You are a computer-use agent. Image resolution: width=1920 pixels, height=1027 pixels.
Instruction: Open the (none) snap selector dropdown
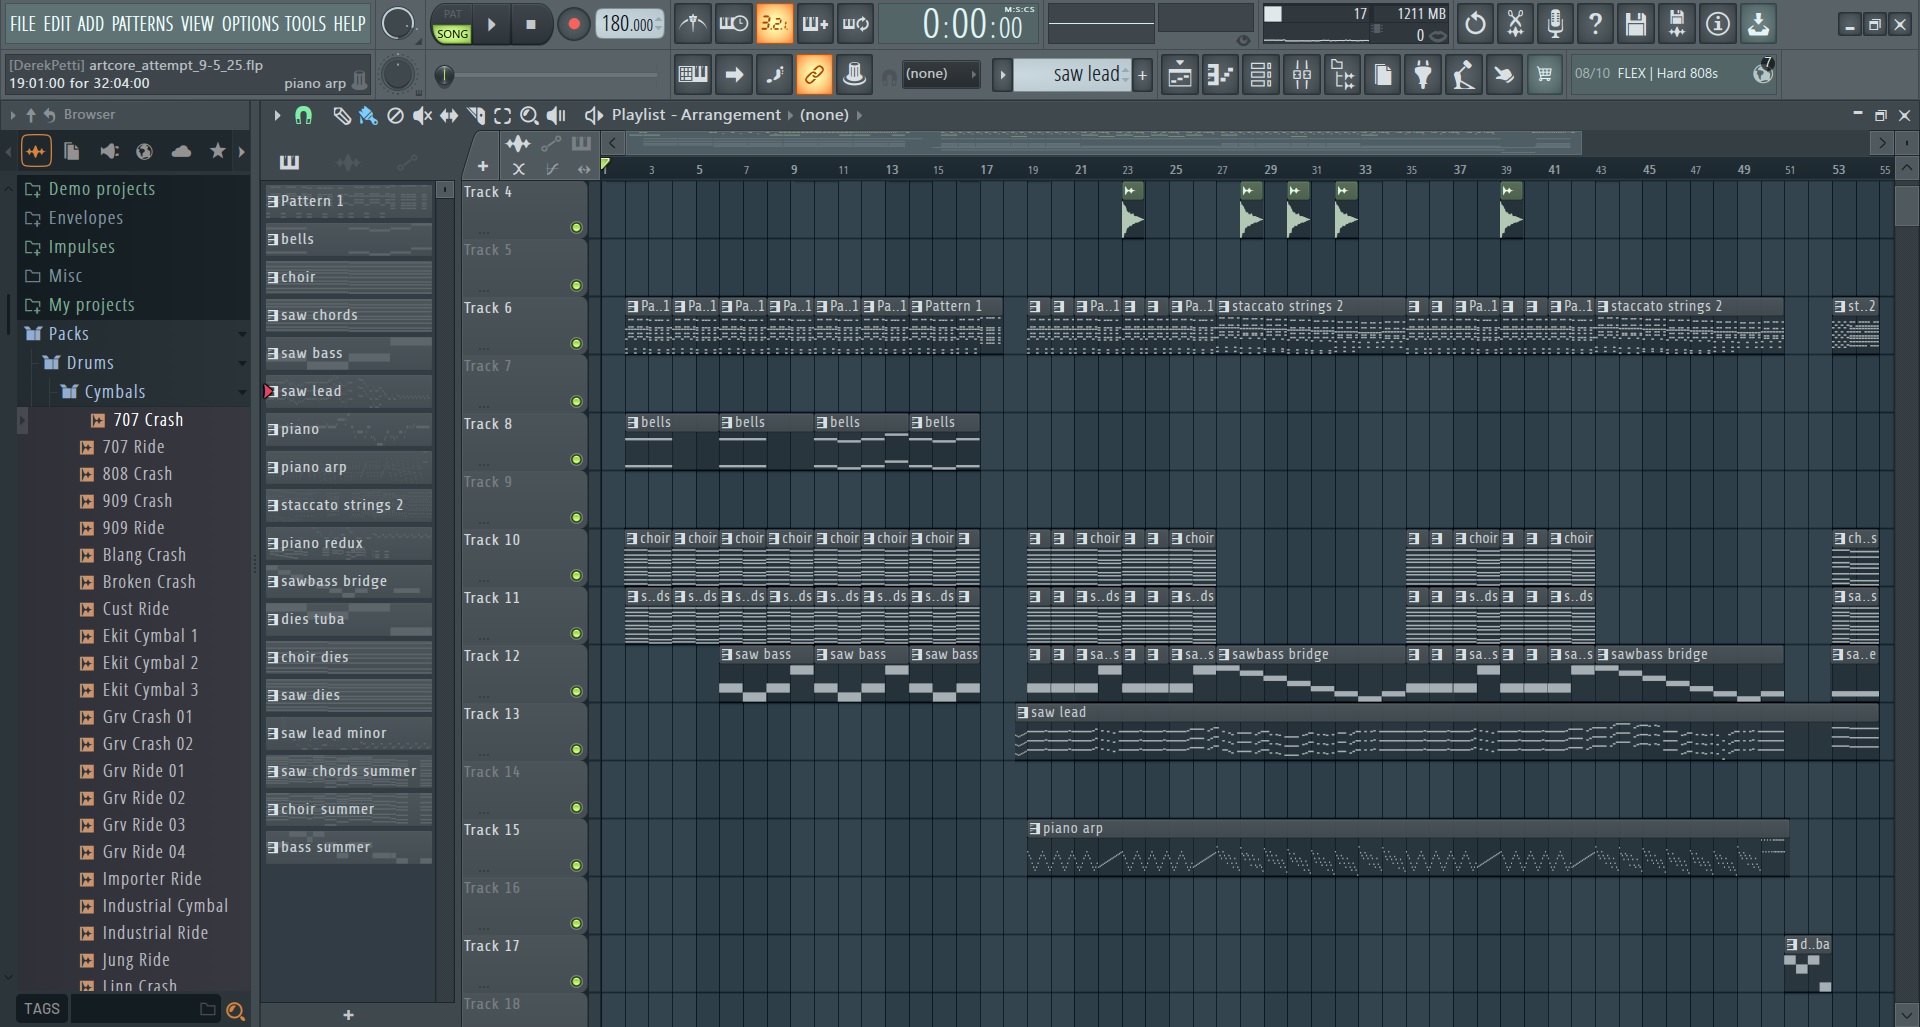tap(940, 74)
